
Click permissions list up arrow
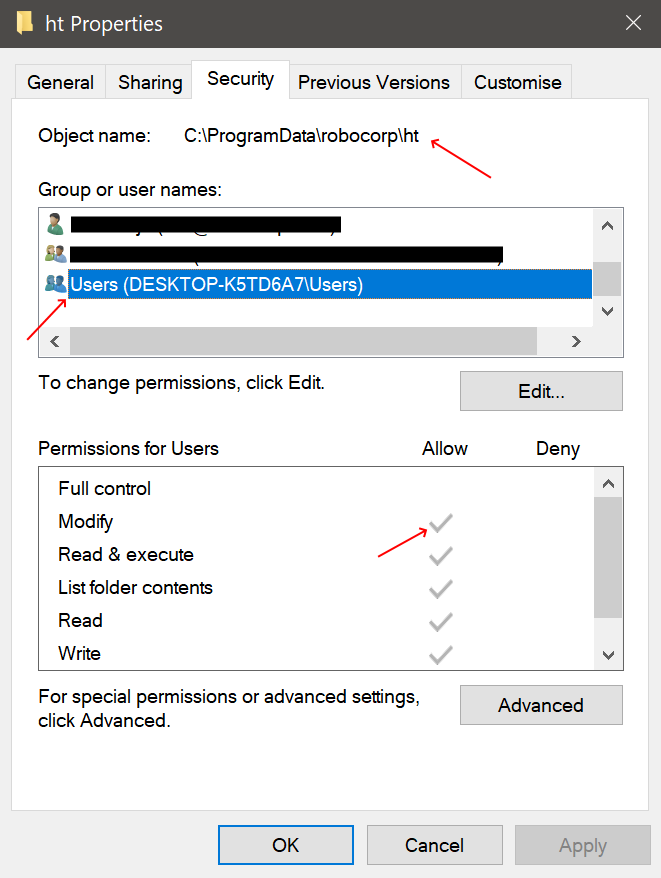click(x=608, y=484)
